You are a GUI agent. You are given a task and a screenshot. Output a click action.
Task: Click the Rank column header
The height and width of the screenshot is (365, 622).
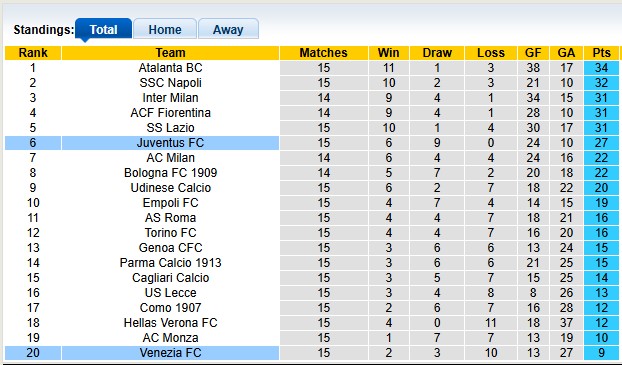point(33,53)
